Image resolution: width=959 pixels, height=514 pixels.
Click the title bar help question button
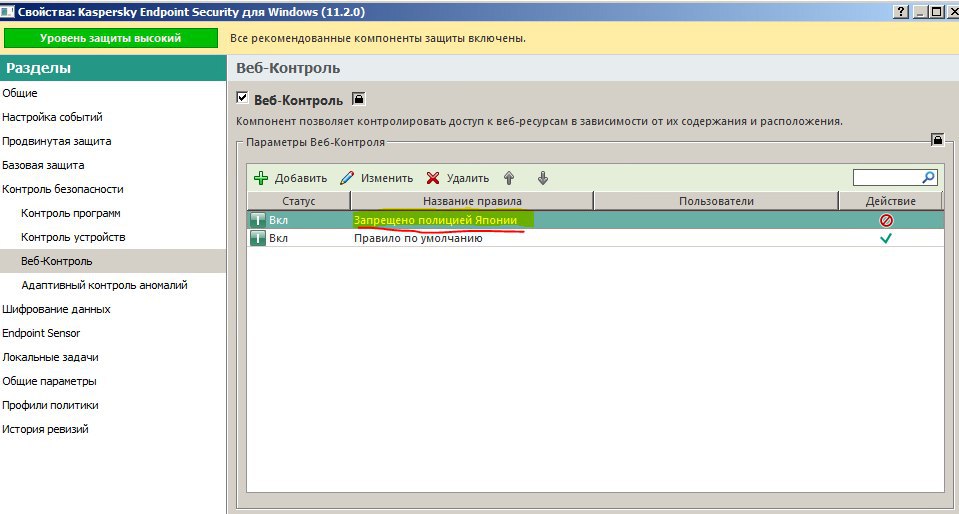tap(901, 12)
